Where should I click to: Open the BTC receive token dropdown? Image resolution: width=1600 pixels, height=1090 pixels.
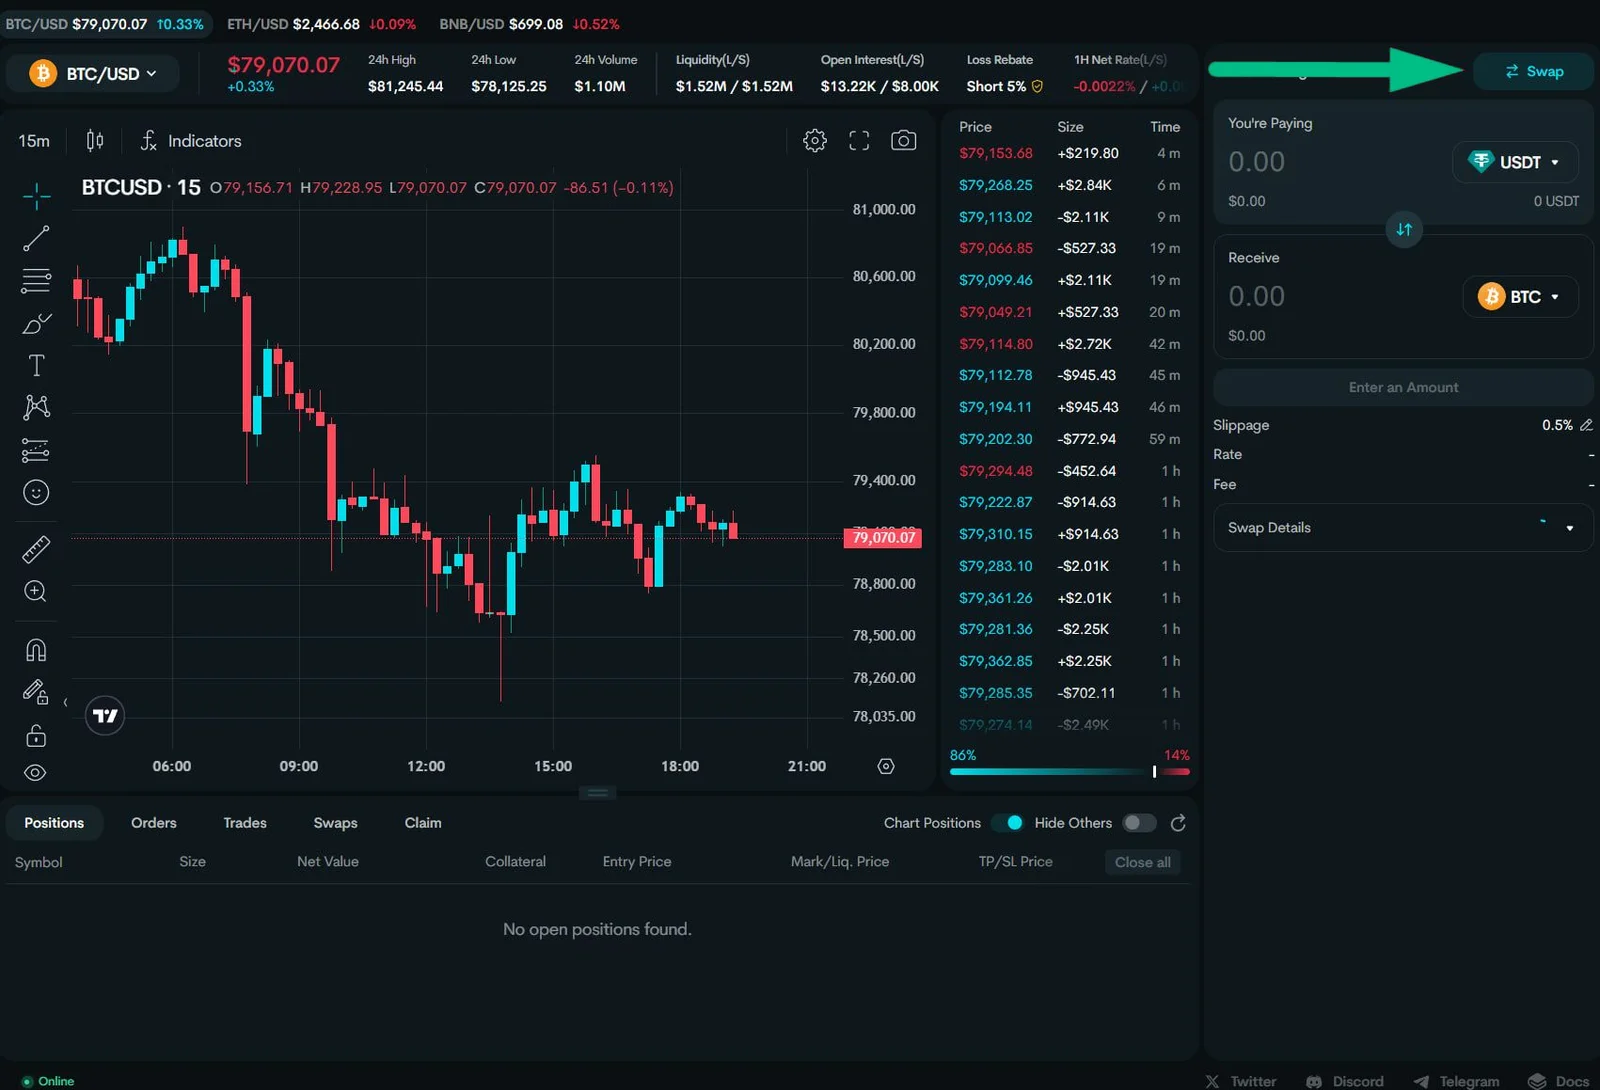(1520, 297)
